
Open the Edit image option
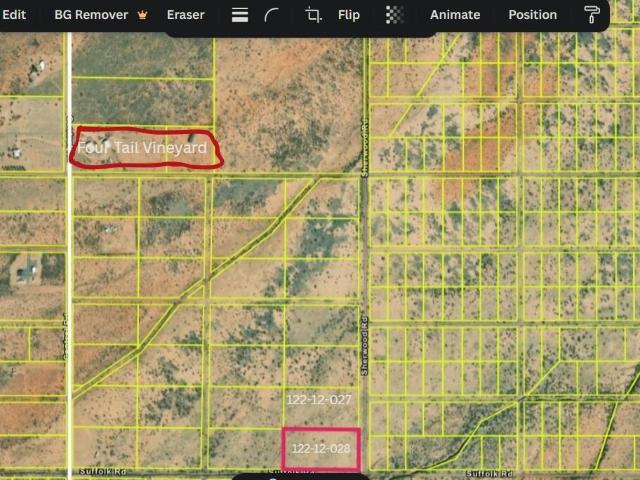click(x=14, y=15)
